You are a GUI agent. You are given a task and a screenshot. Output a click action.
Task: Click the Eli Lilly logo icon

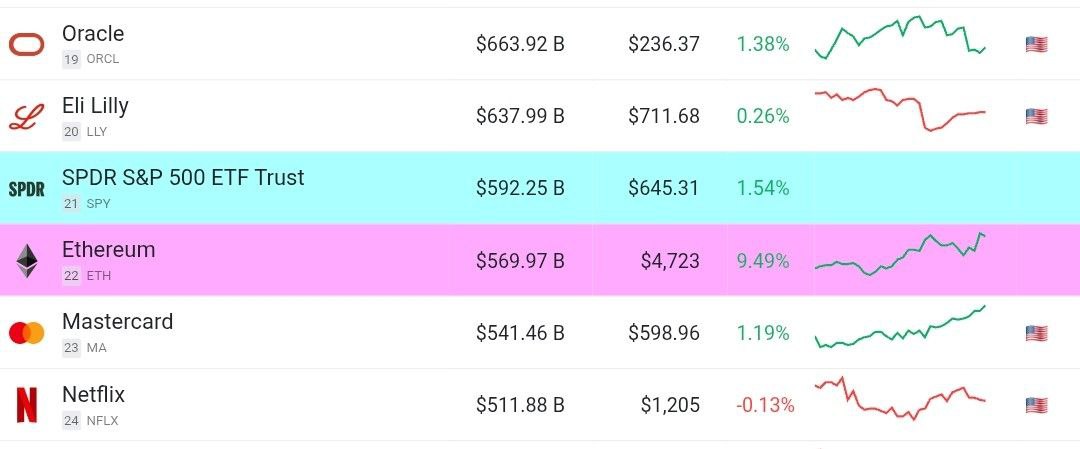tap(26, 116)
